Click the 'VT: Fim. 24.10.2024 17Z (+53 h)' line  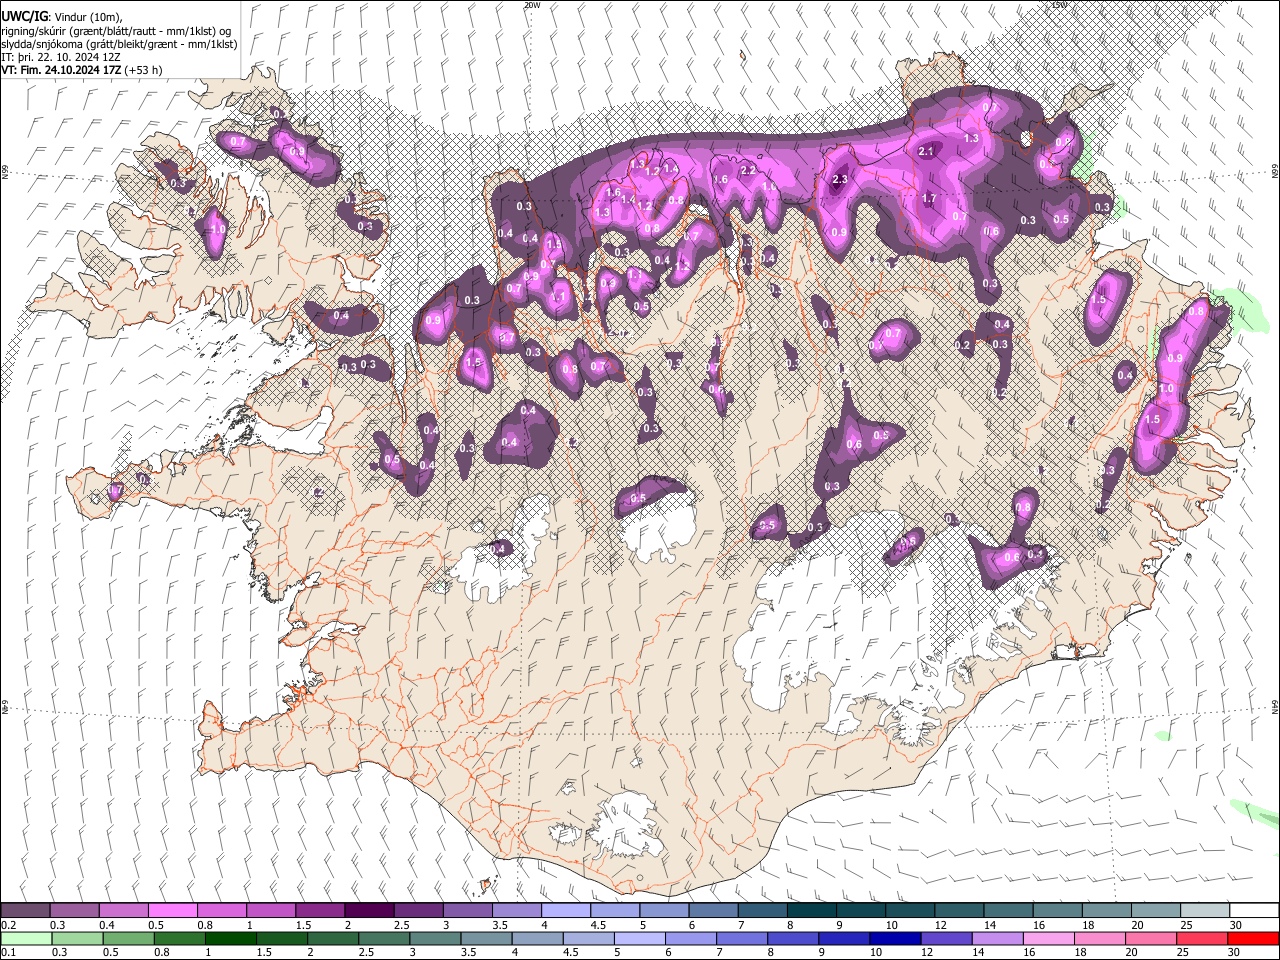pyautogui.click(x=82, y=70)
